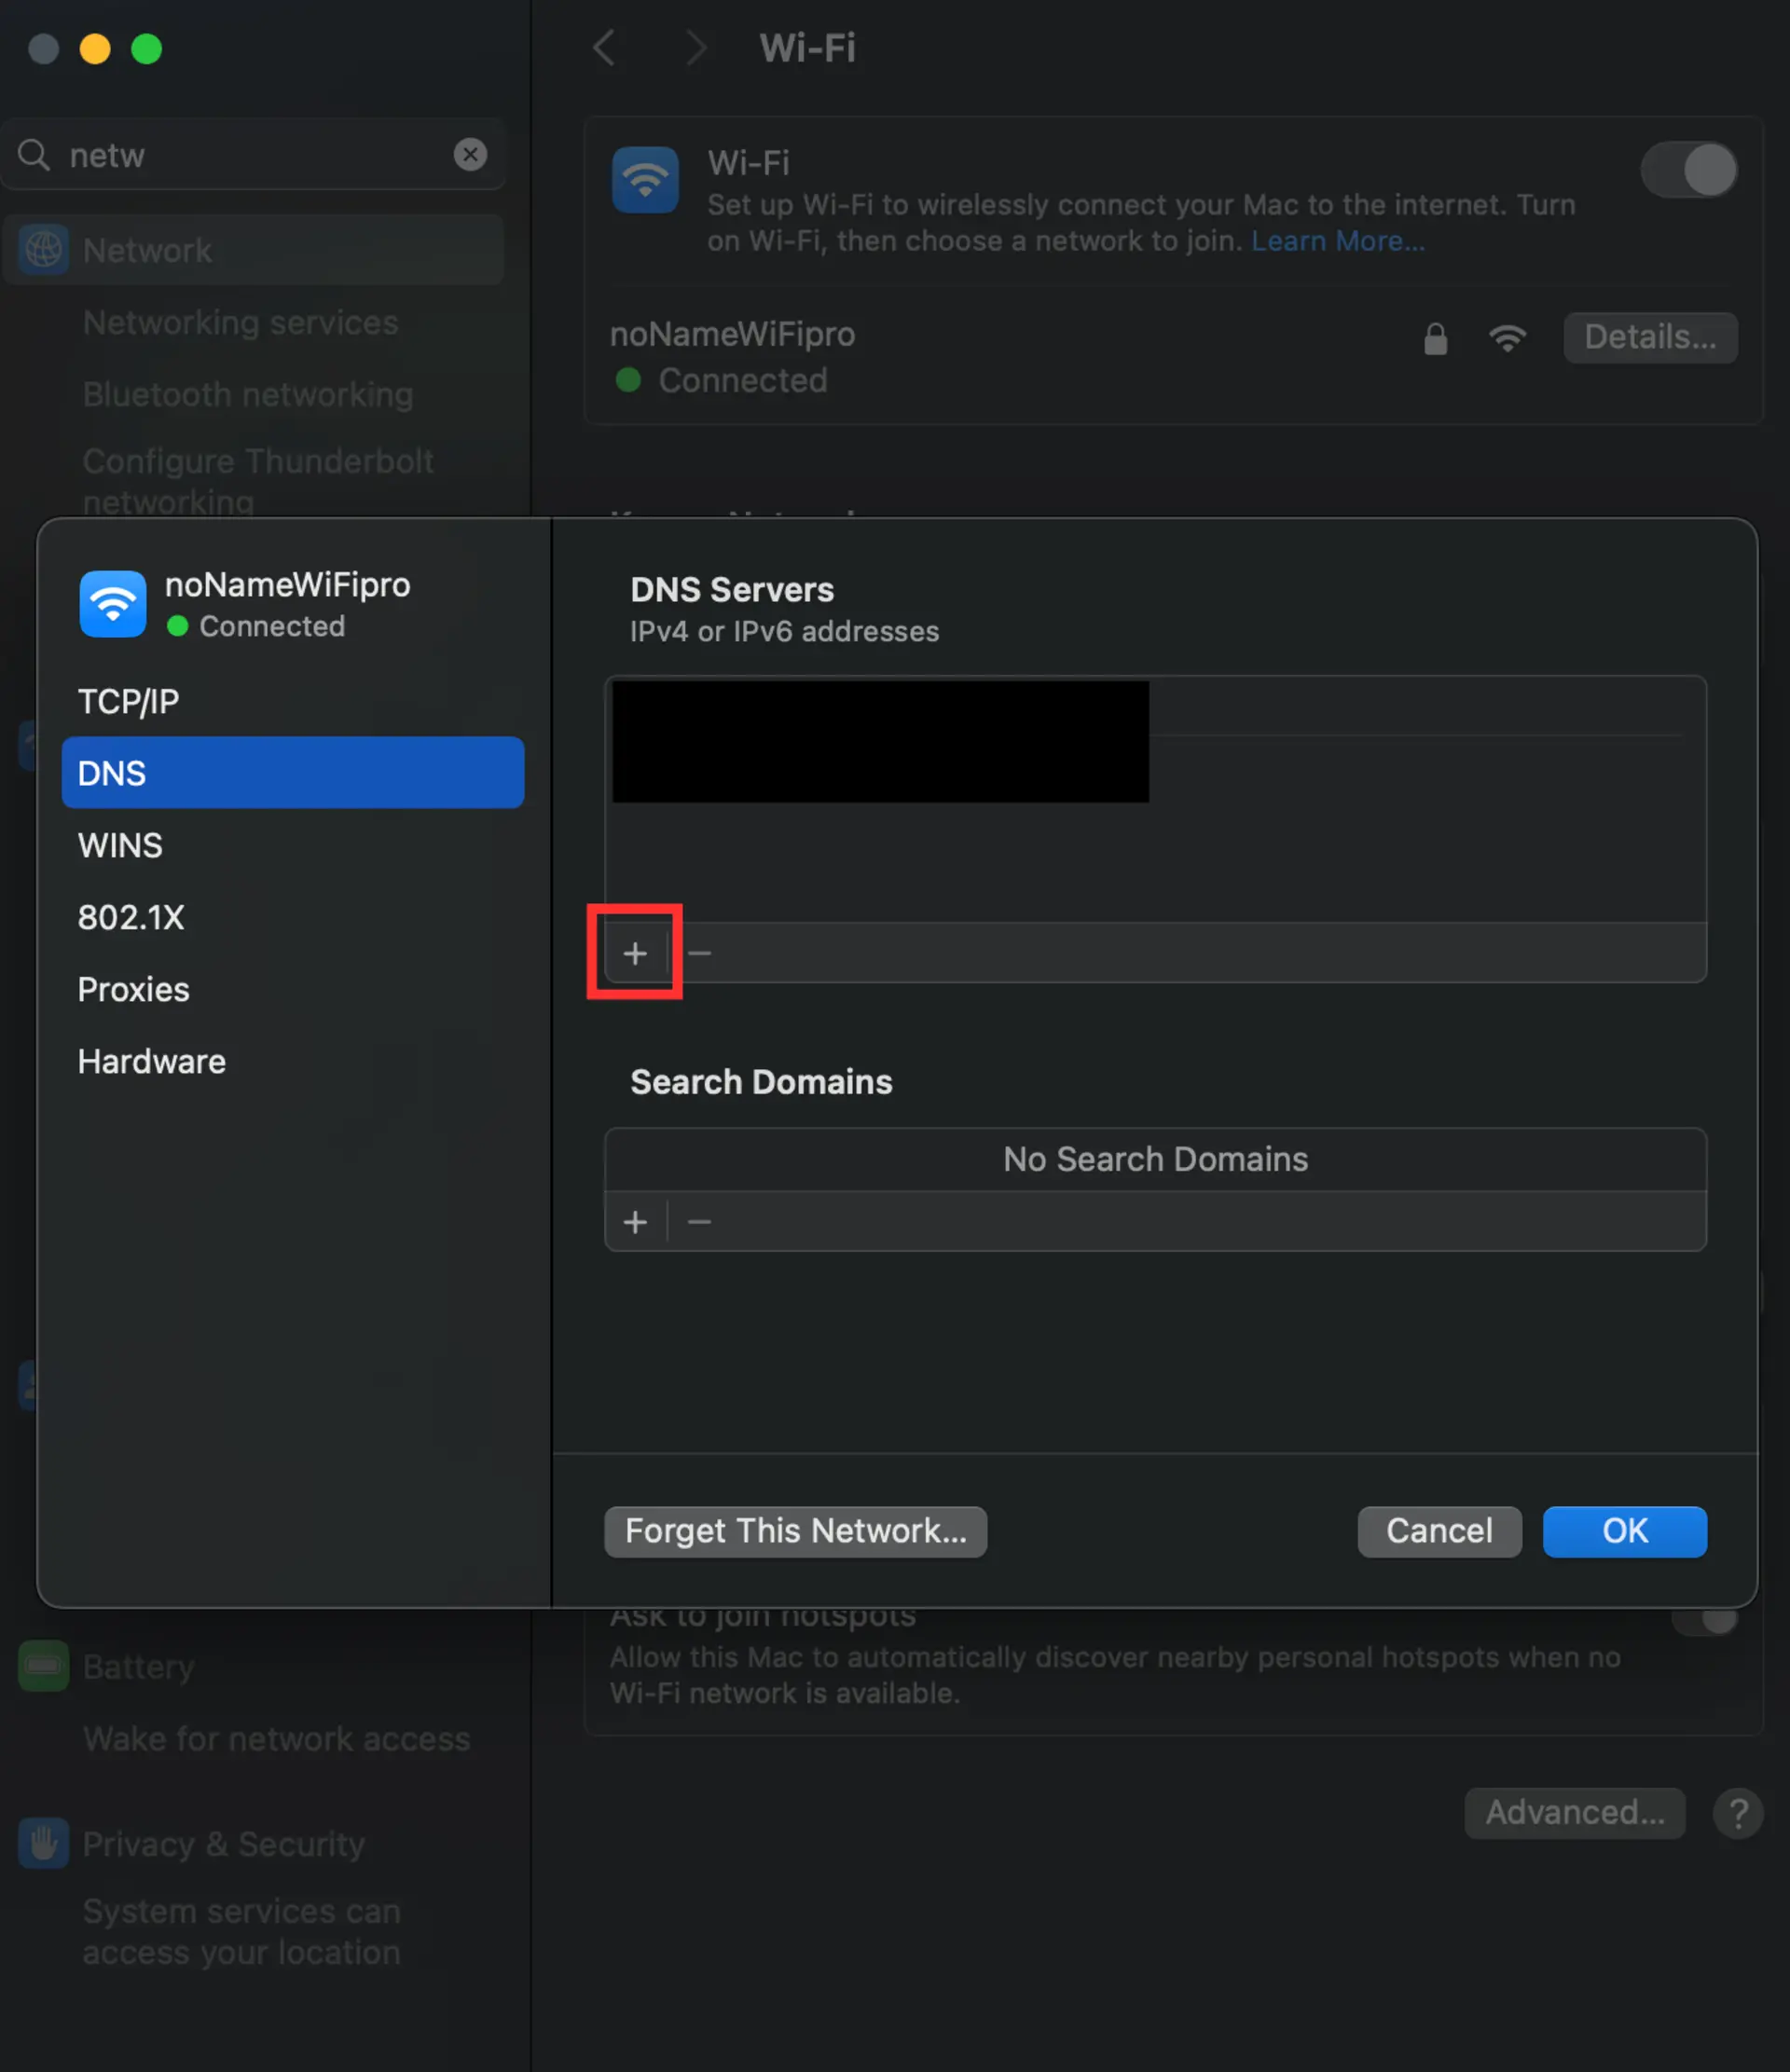Click the magnifying glass search icon
This screenshot has height=2072, width=1790.
[34, 154]
